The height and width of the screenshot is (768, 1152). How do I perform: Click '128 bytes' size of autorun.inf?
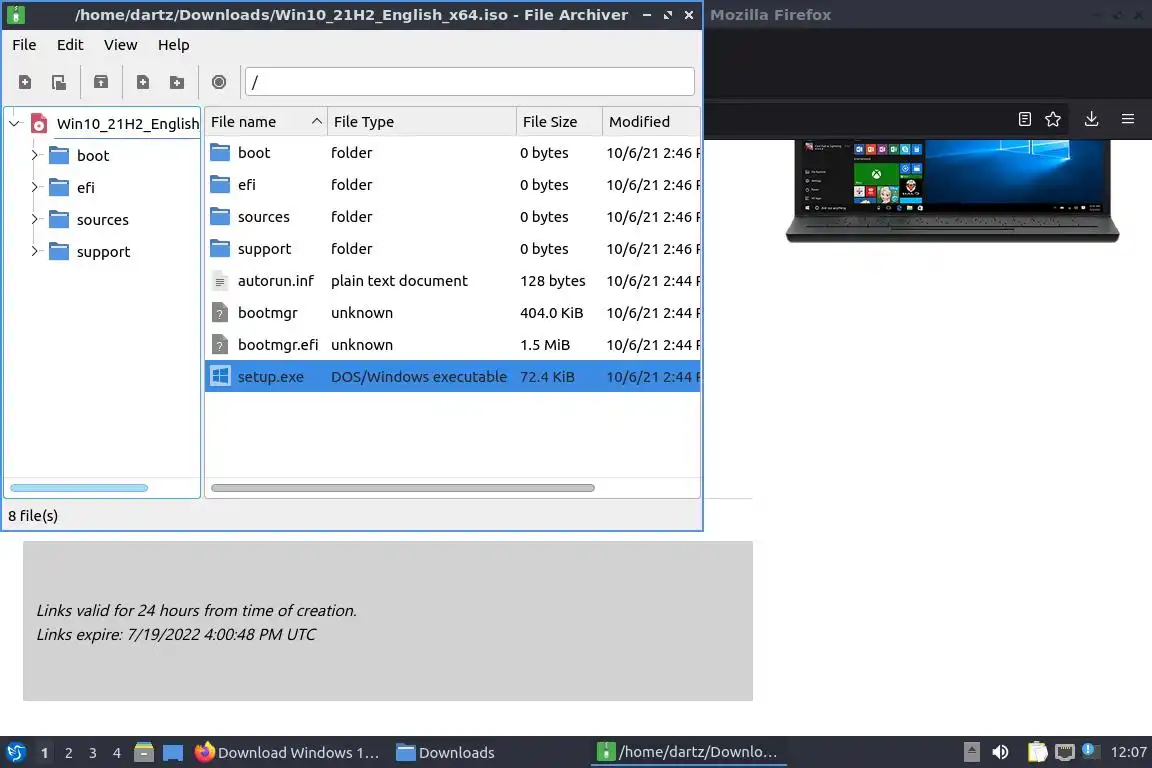(552, 281)
